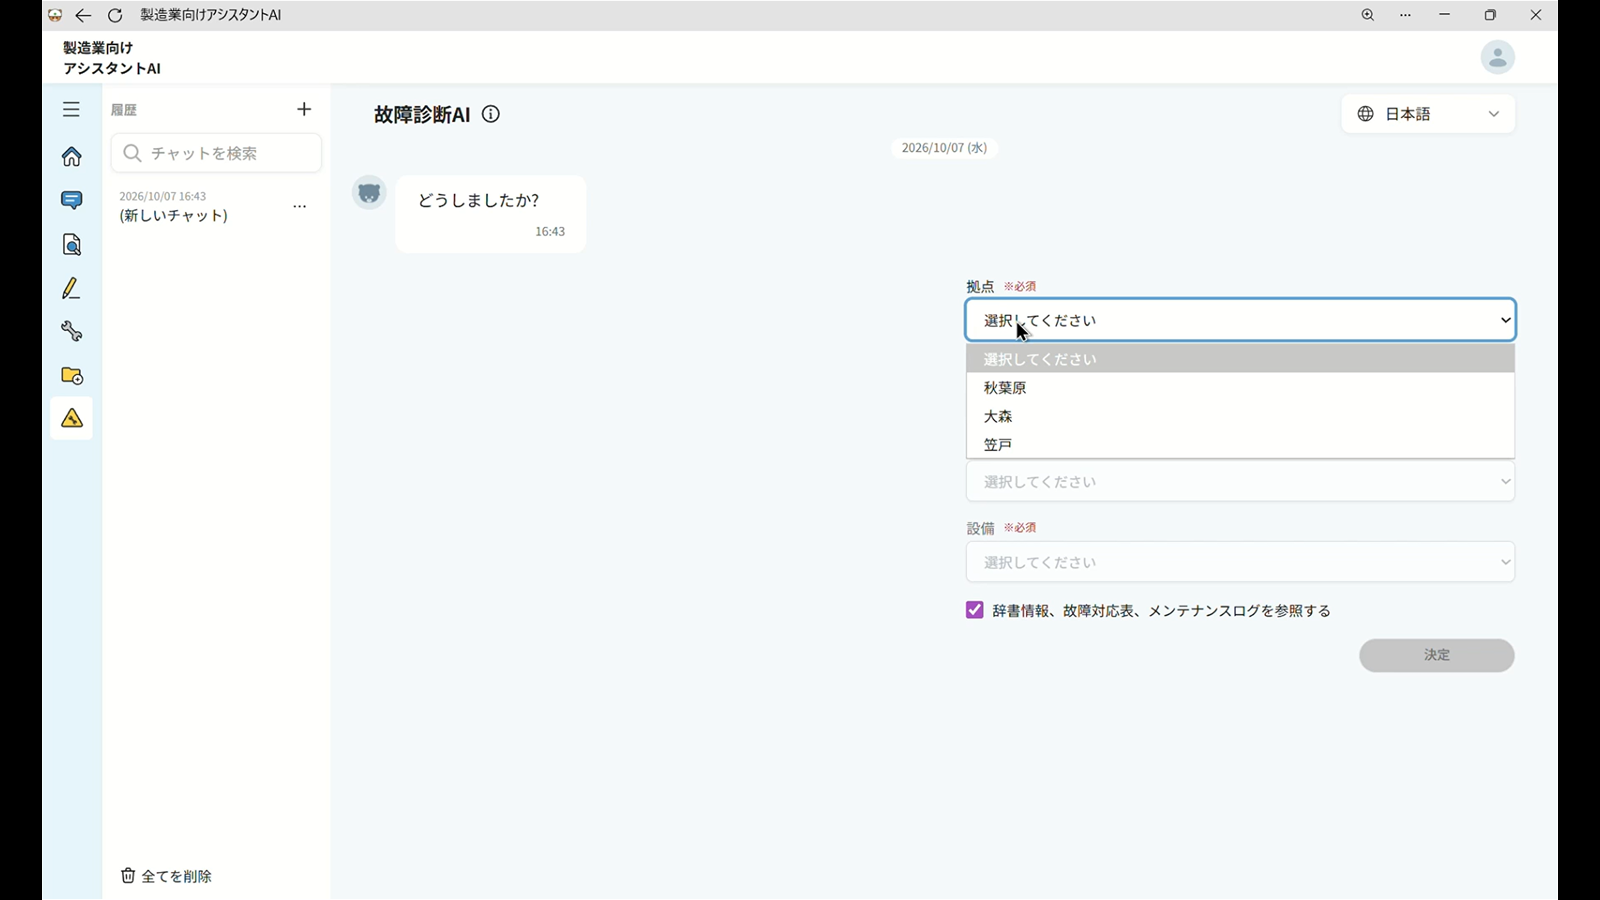
Task: Click the 決定 button
Action: click(1436, 655)
